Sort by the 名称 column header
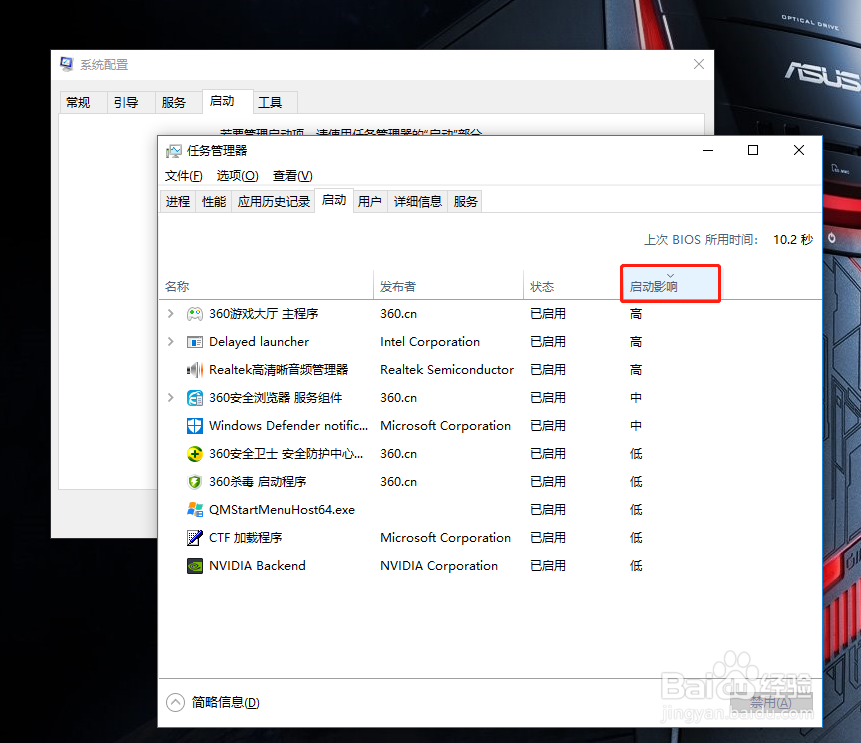The width and height of the screenshot is (861, 743). [x=266, y=286]
